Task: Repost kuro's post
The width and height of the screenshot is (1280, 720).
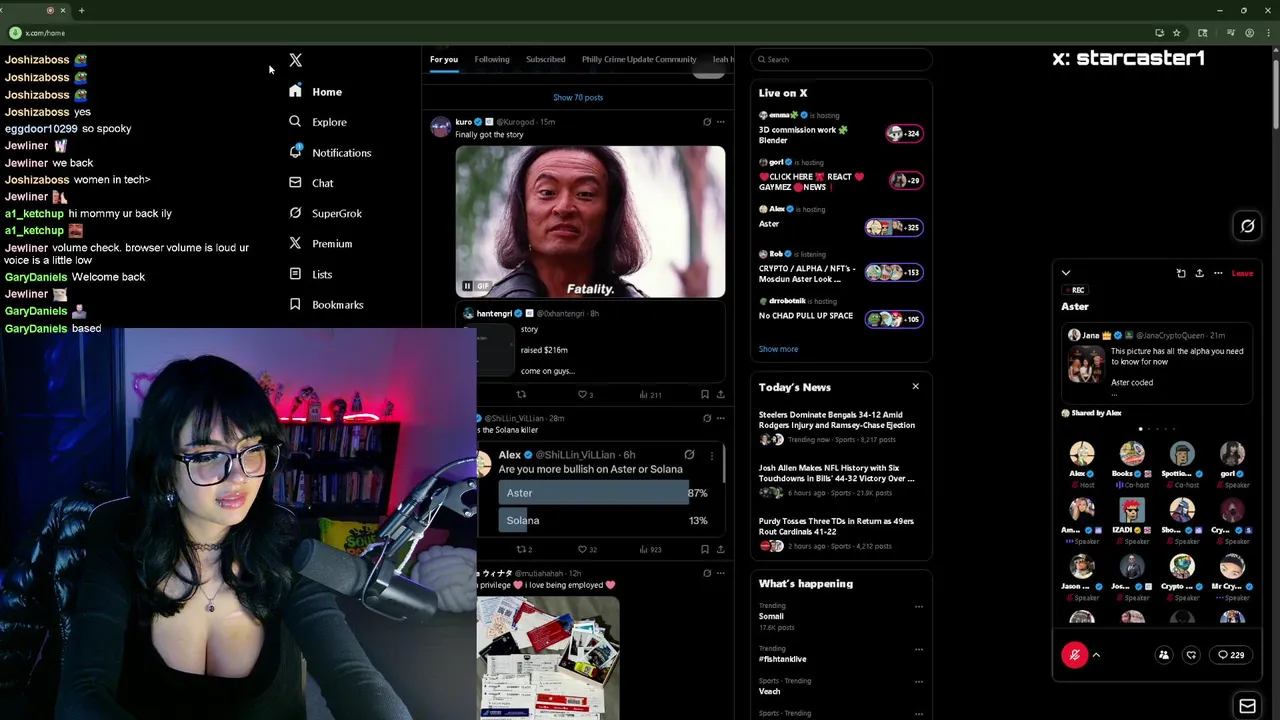Action: pyautogui.click(x=521, y=394)
